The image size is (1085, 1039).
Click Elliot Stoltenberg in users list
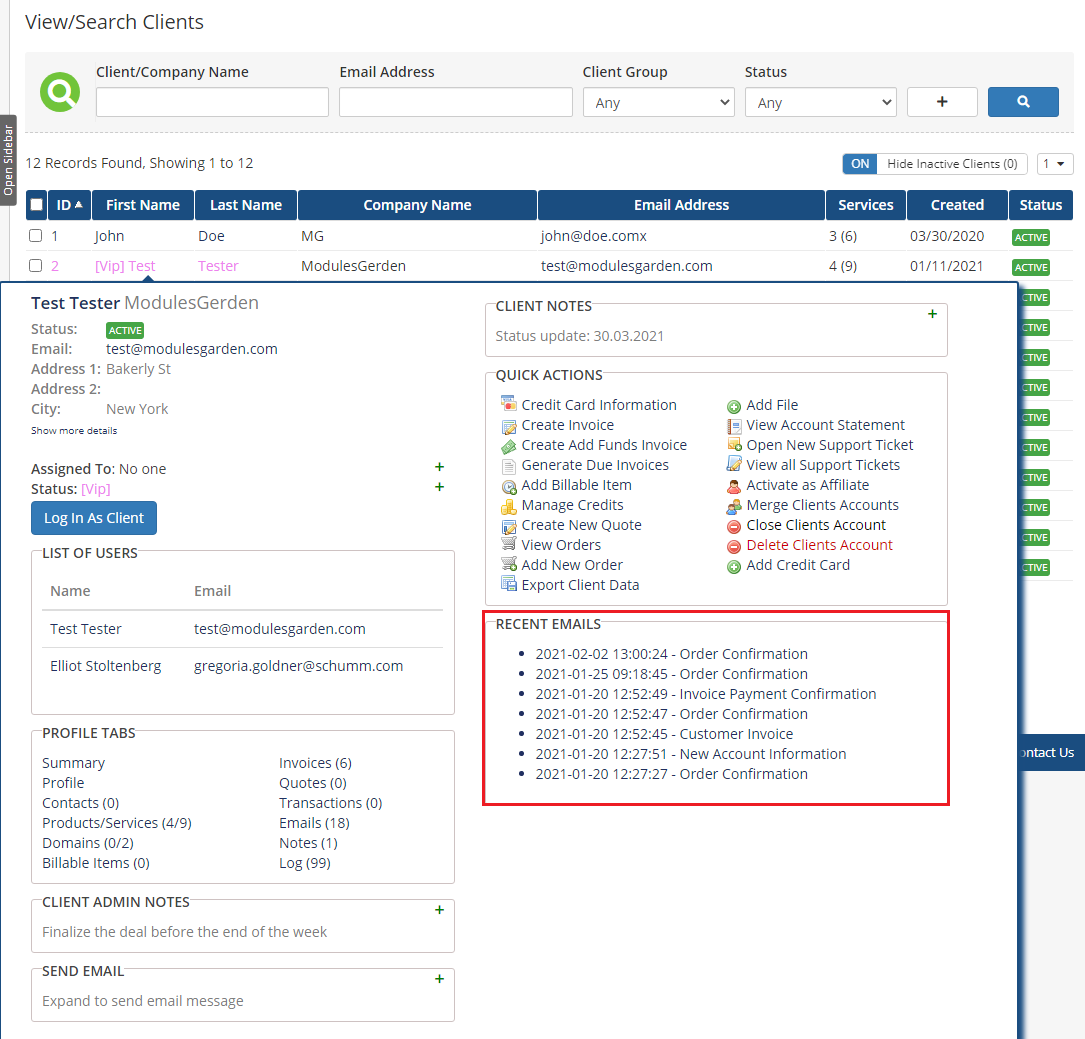pos(105,665)
